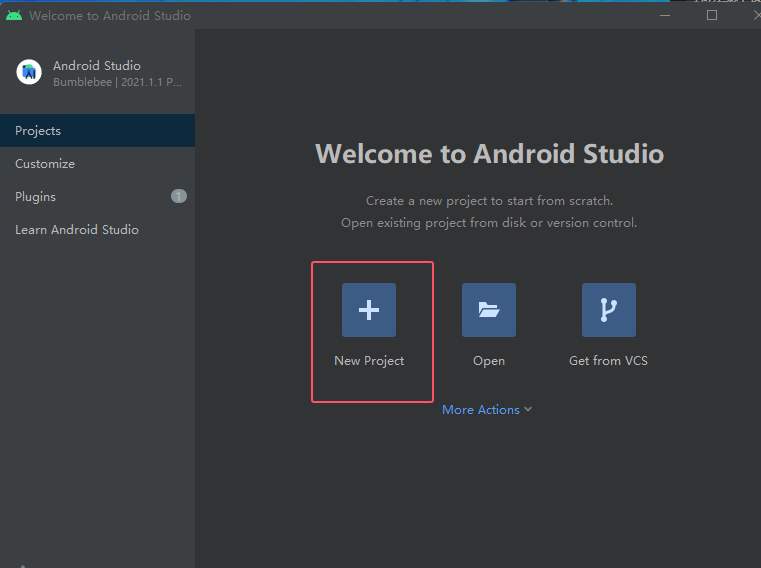Click the Get from VCS branch icon
The width and height of the screenshot is (761, 568).
pyautogui.click(x=609, y=310)
